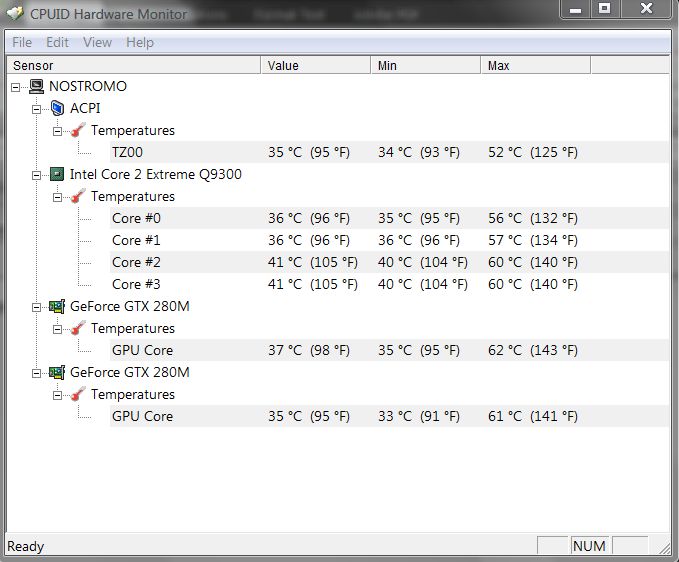Click the first GeForce graphics card icon

[57, 307]
